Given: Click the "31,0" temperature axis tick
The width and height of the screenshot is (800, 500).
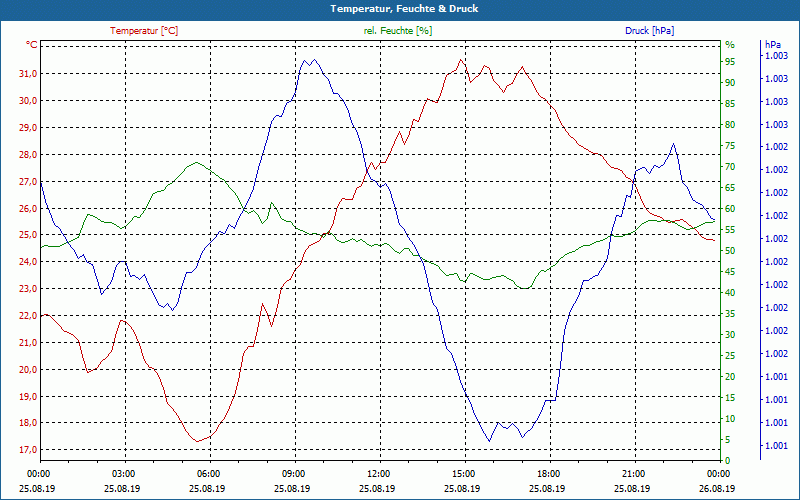Looking at the screenshot, I should pos(28,74).
